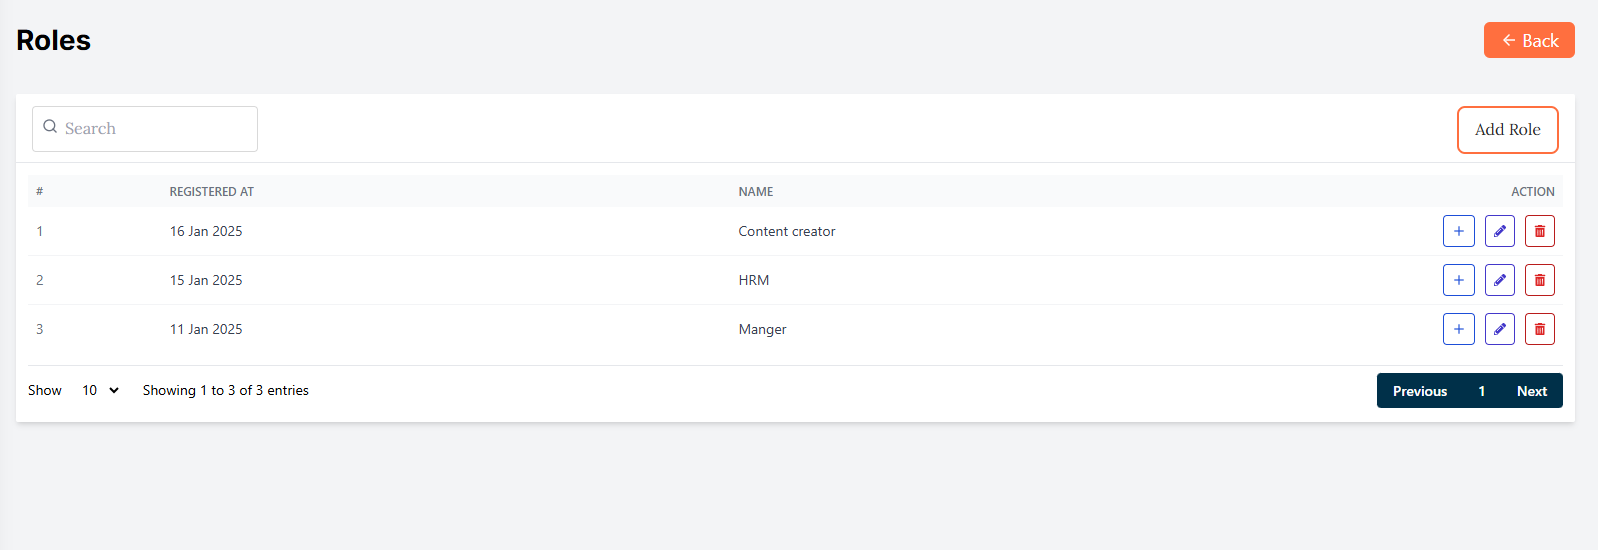
Task: Click the plus icon for Manger role
Action: (1458, 329)
